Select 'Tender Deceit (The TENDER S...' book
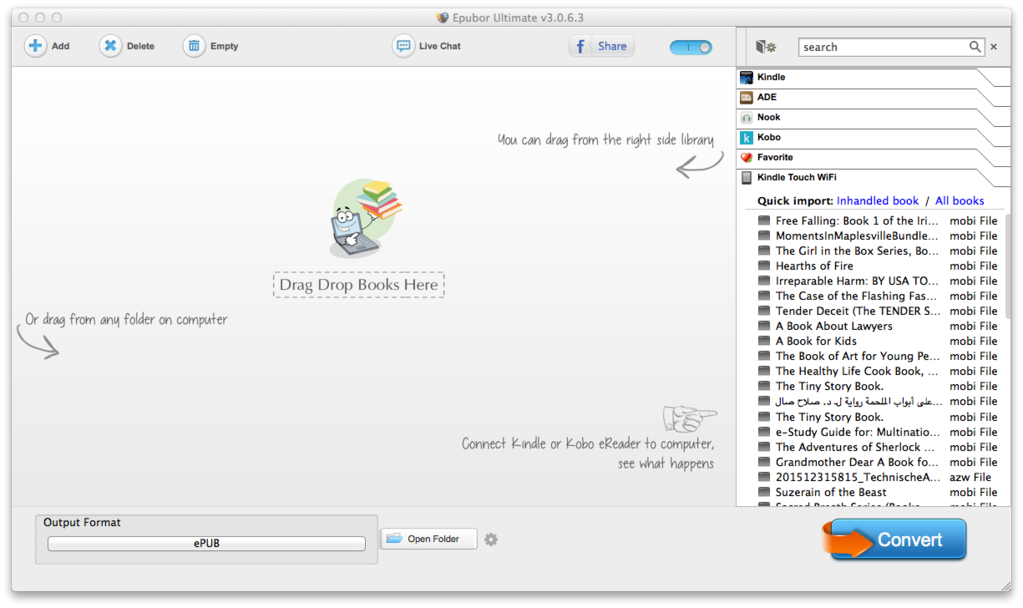This screenshot has width=1023, height=608. pyautogui.click(x=877, y=311)
